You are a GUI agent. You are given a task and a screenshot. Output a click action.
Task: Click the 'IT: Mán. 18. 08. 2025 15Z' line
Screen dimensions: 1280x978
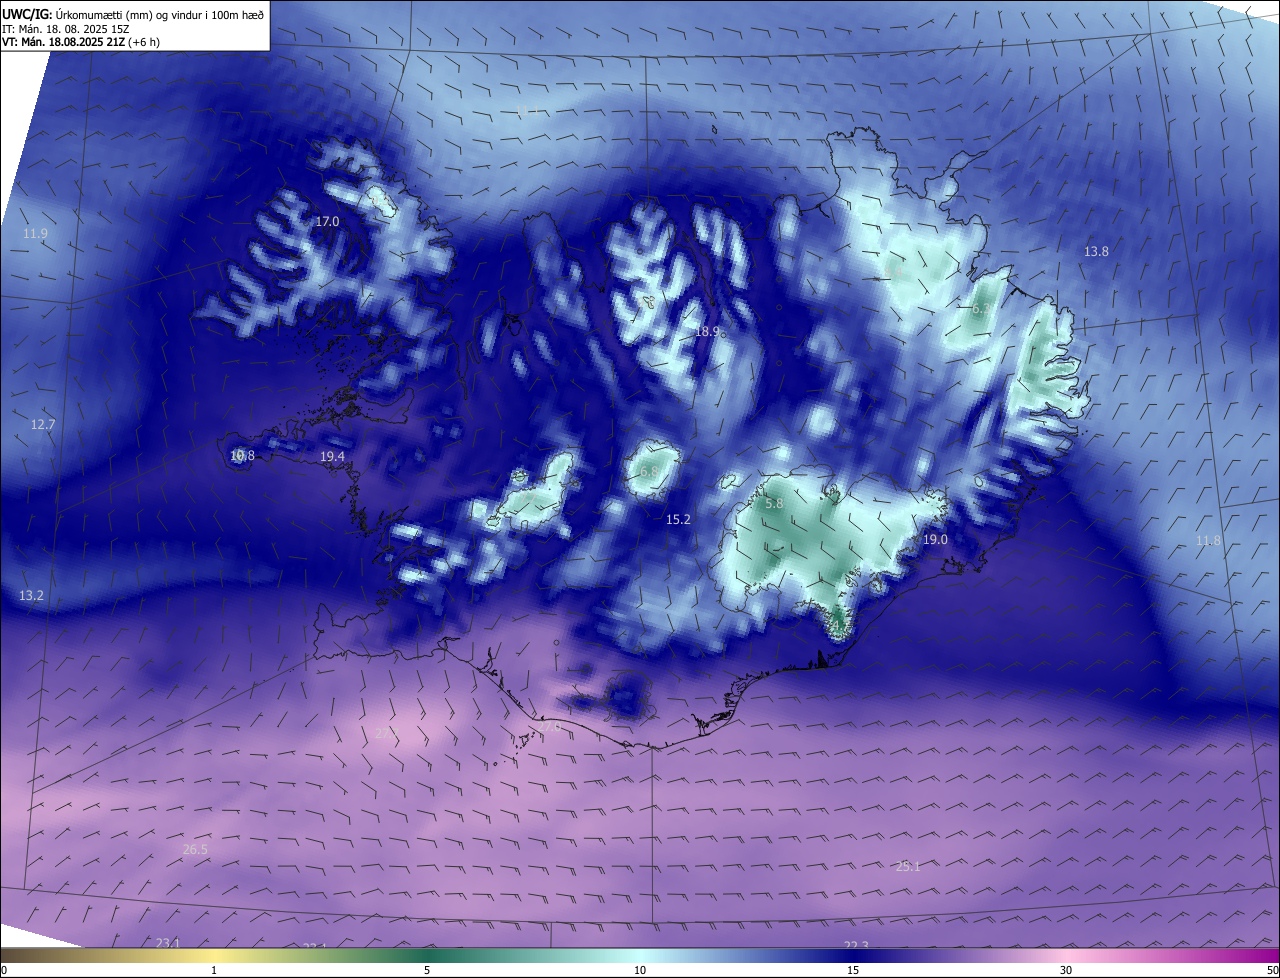pyautogui.click(x=65, y=28)
